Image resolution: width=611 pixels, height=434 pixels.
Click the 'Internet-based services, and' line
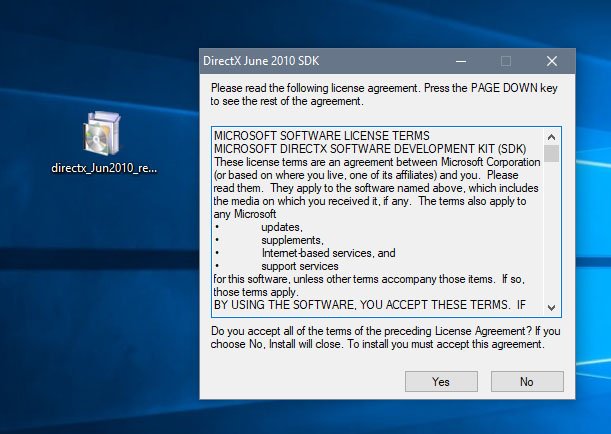point(328,253)
